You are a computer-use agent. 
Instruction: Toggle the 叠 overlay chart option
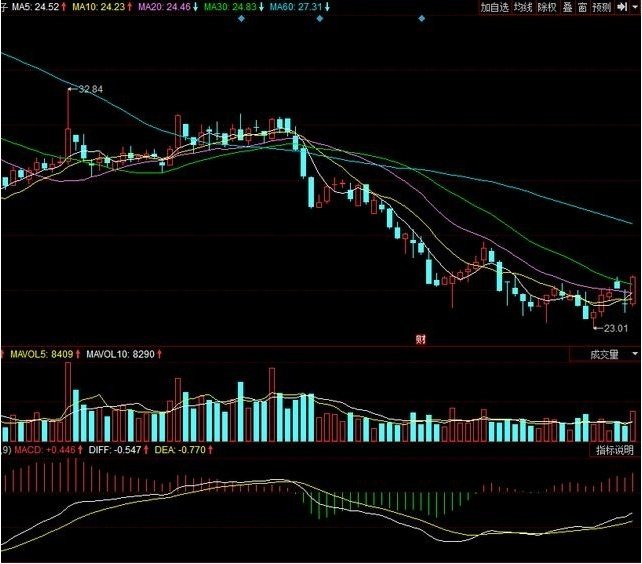coord(567,7)
